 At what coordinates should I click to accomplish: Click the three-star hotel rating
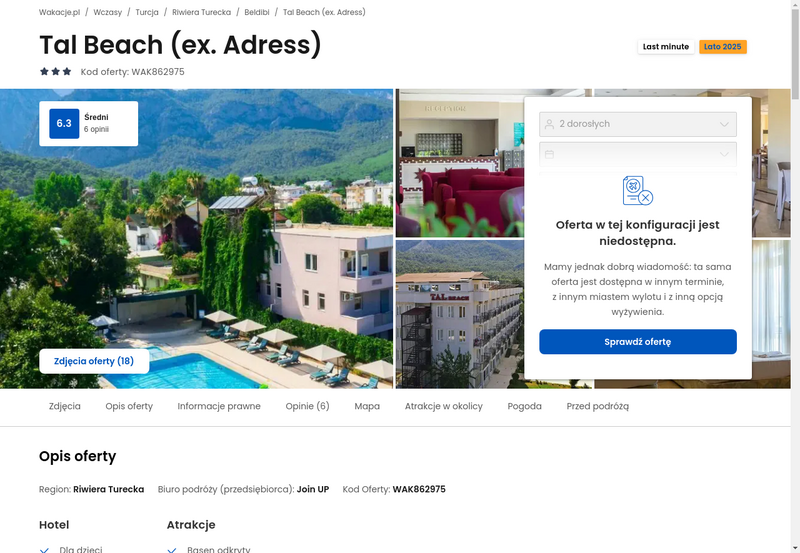[x=56, y=71]
